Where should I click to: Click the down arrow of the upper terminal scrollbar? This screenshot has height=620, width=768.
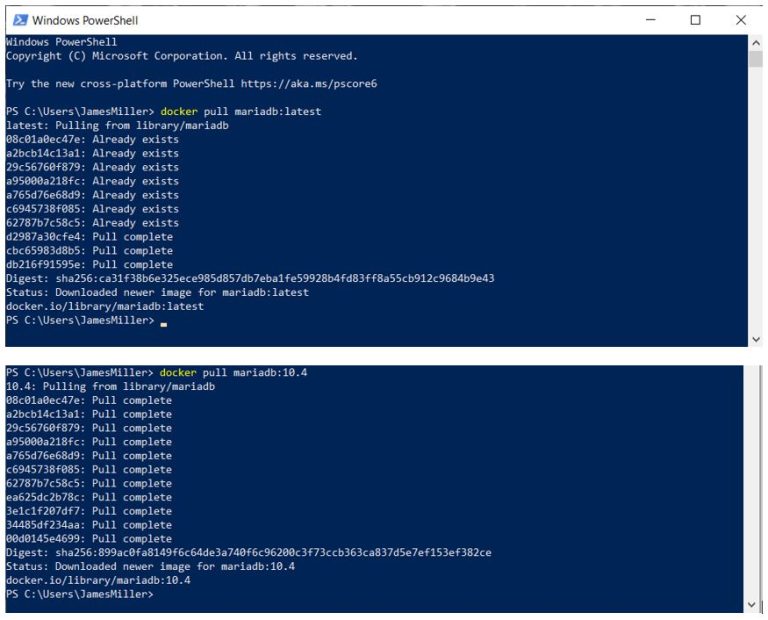[x=755, y=339]
